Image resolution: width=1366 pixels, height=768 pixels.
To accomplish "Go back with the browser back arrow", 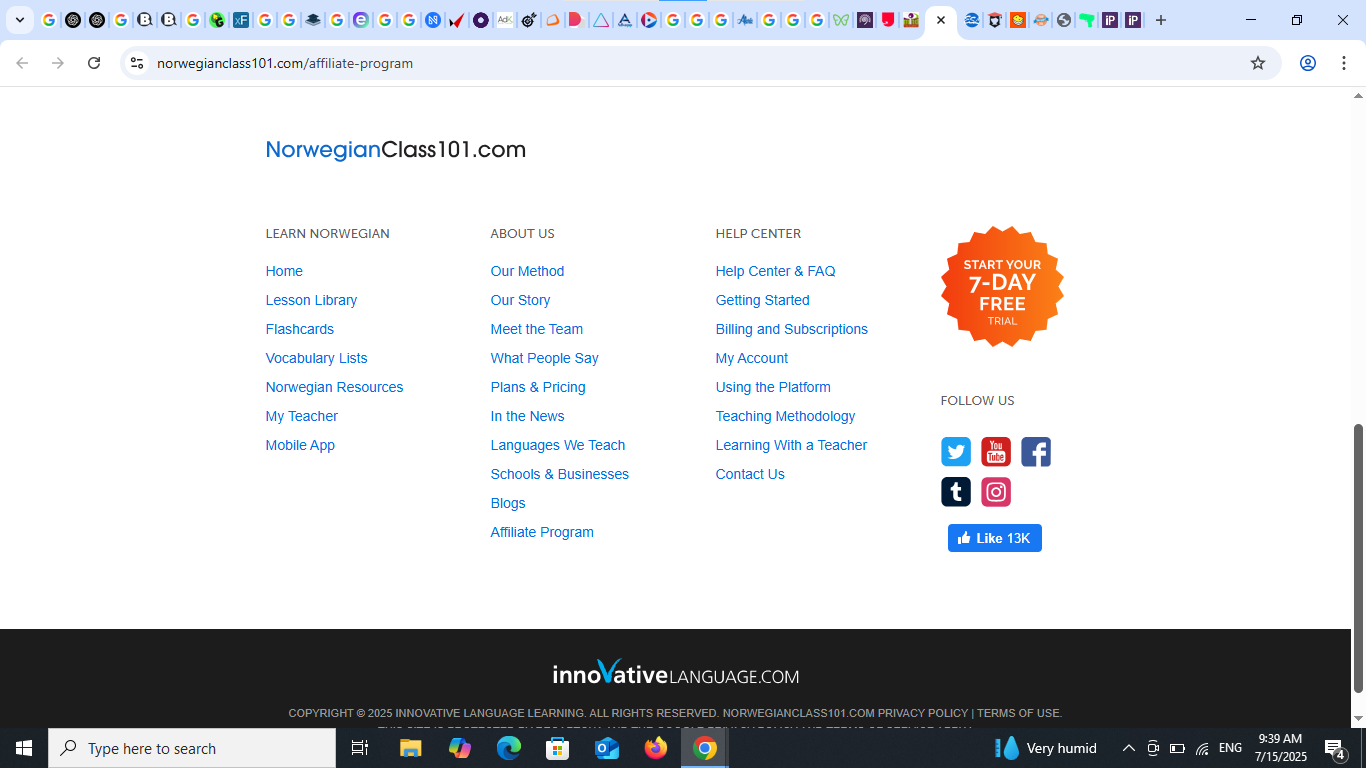I will click(x=22, y=63).
